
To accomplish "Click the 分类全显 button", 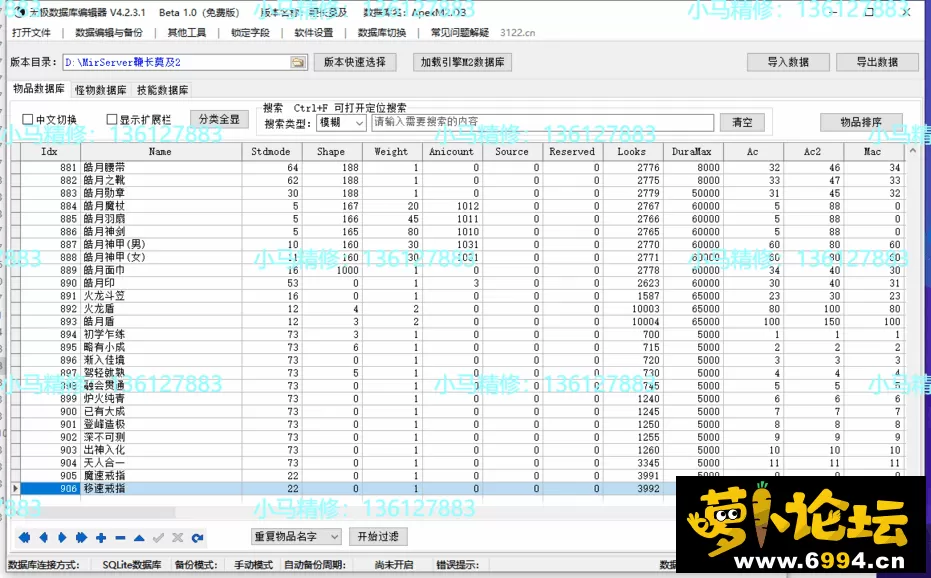I will [218, 119].
